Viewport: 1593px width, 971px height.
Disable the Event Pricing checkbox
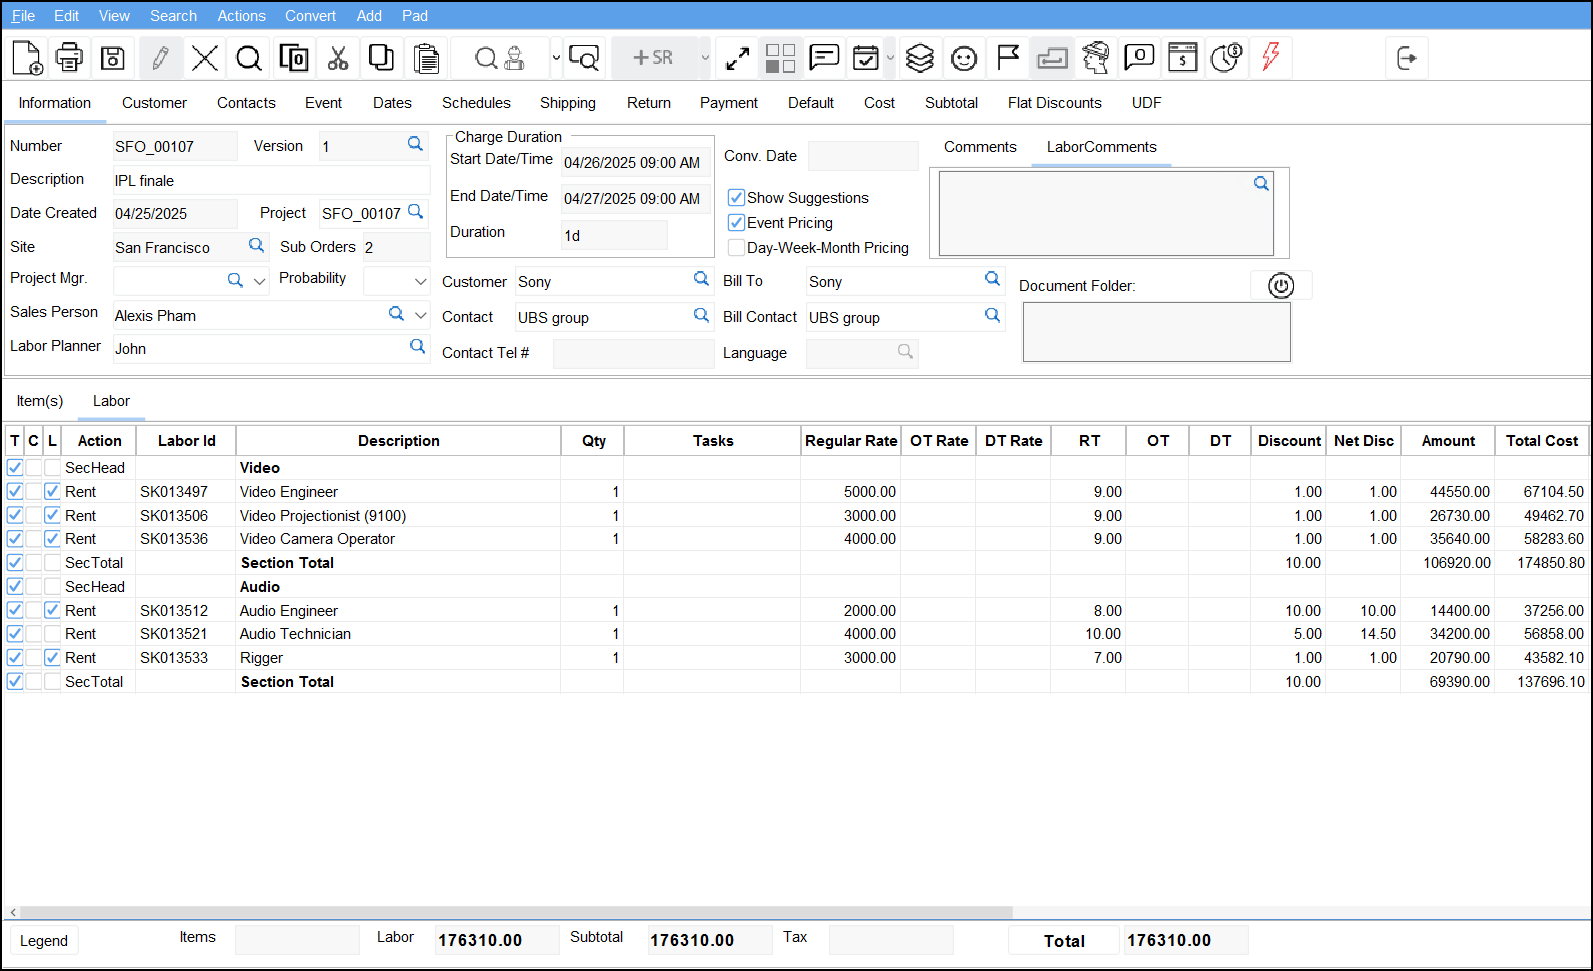pyautogui.click(x=736, y=223)
